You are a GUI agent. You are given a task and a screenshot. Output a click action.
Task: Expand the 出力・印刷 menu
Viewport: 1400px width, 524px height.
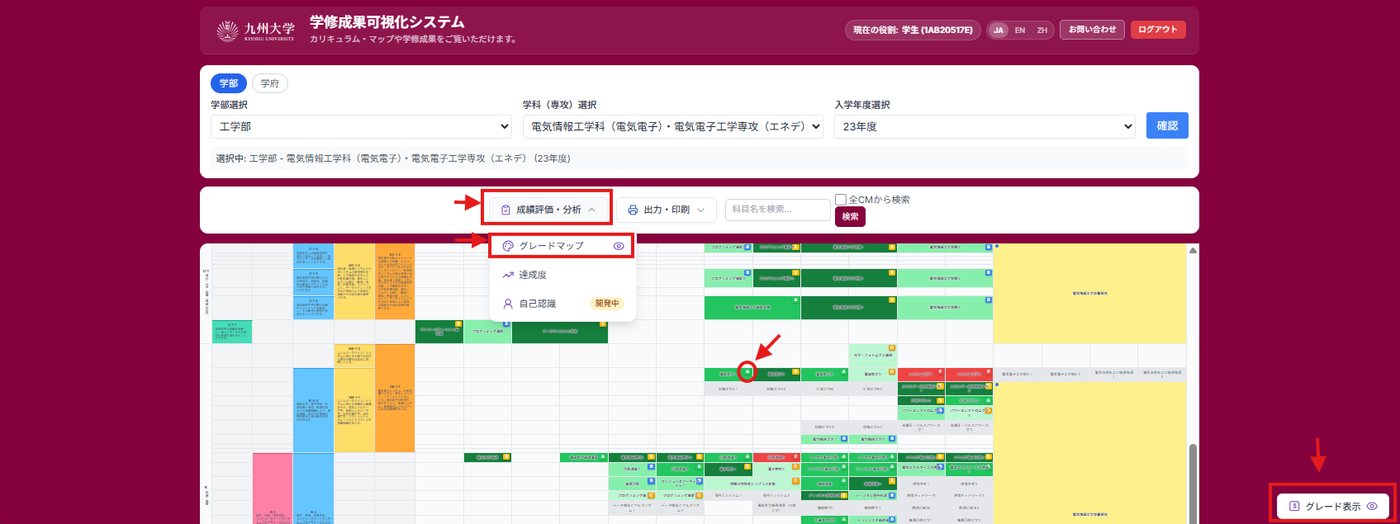point(666,210)
